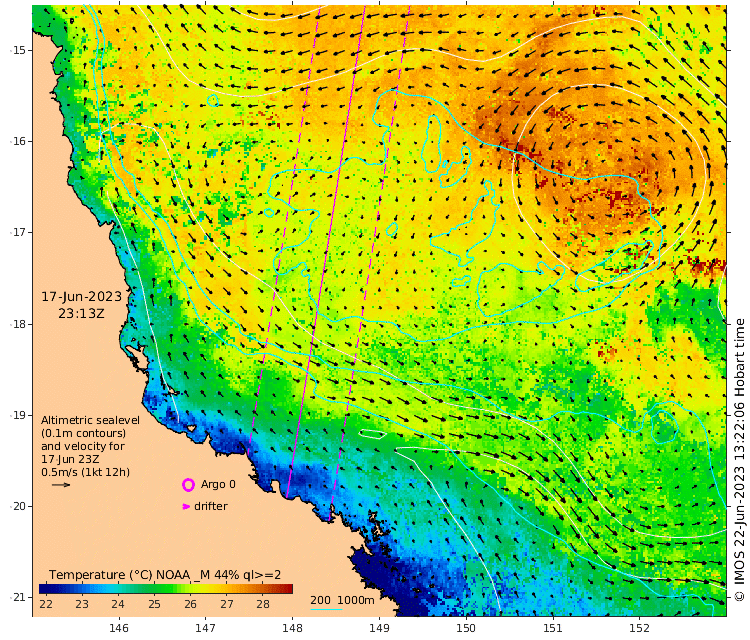The width and height of the screenshot is (750, 640).
Task: Click the -15 latitude axis label
Action: pos(18,50)
